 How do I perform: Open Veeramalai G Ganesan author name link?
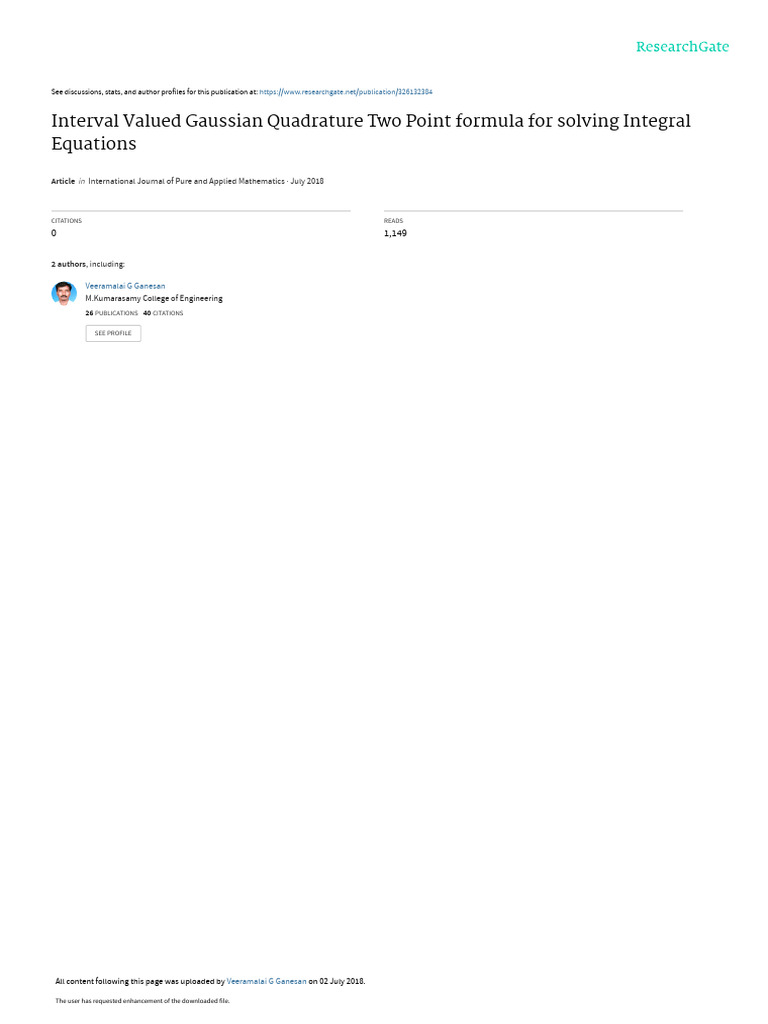click(125, 286)
